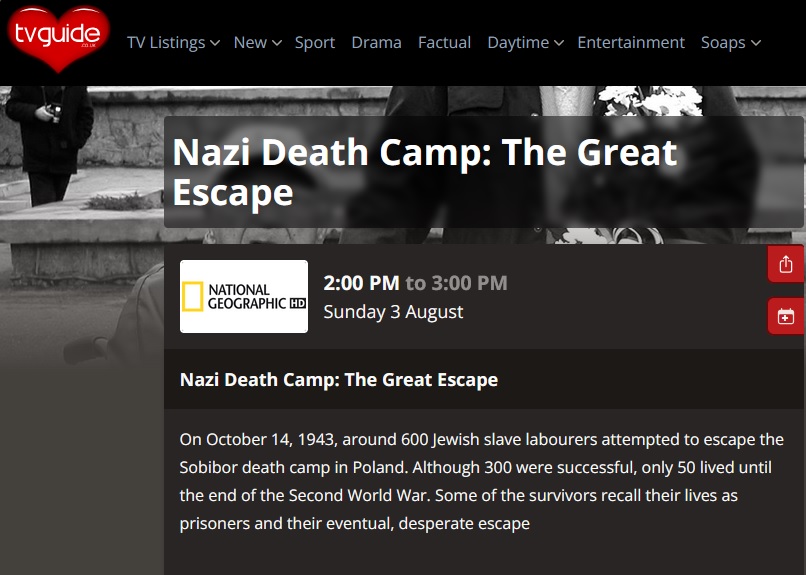Expand the New dropdown chevron

click(x=277, y=43)
